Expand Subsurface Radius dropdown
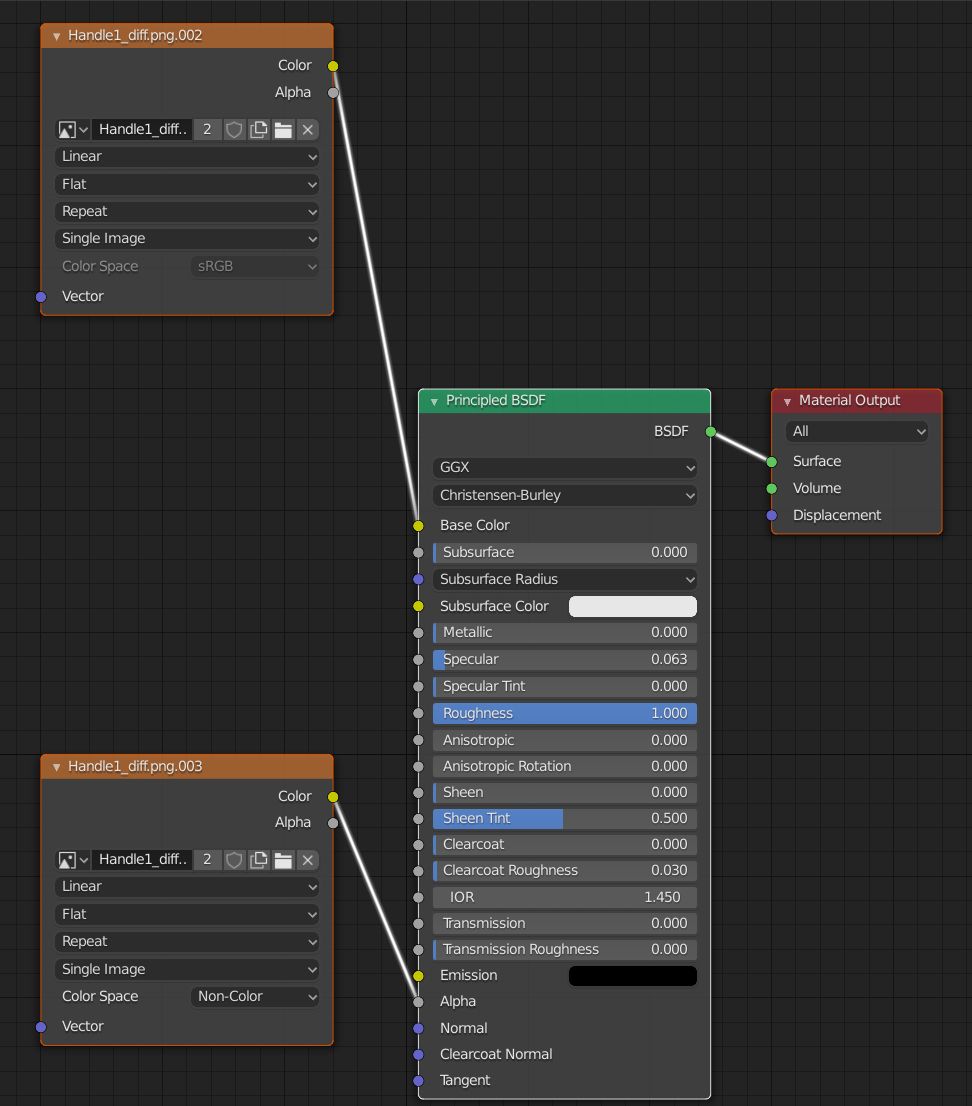972x1106 pixels. (x=565, y=579)
